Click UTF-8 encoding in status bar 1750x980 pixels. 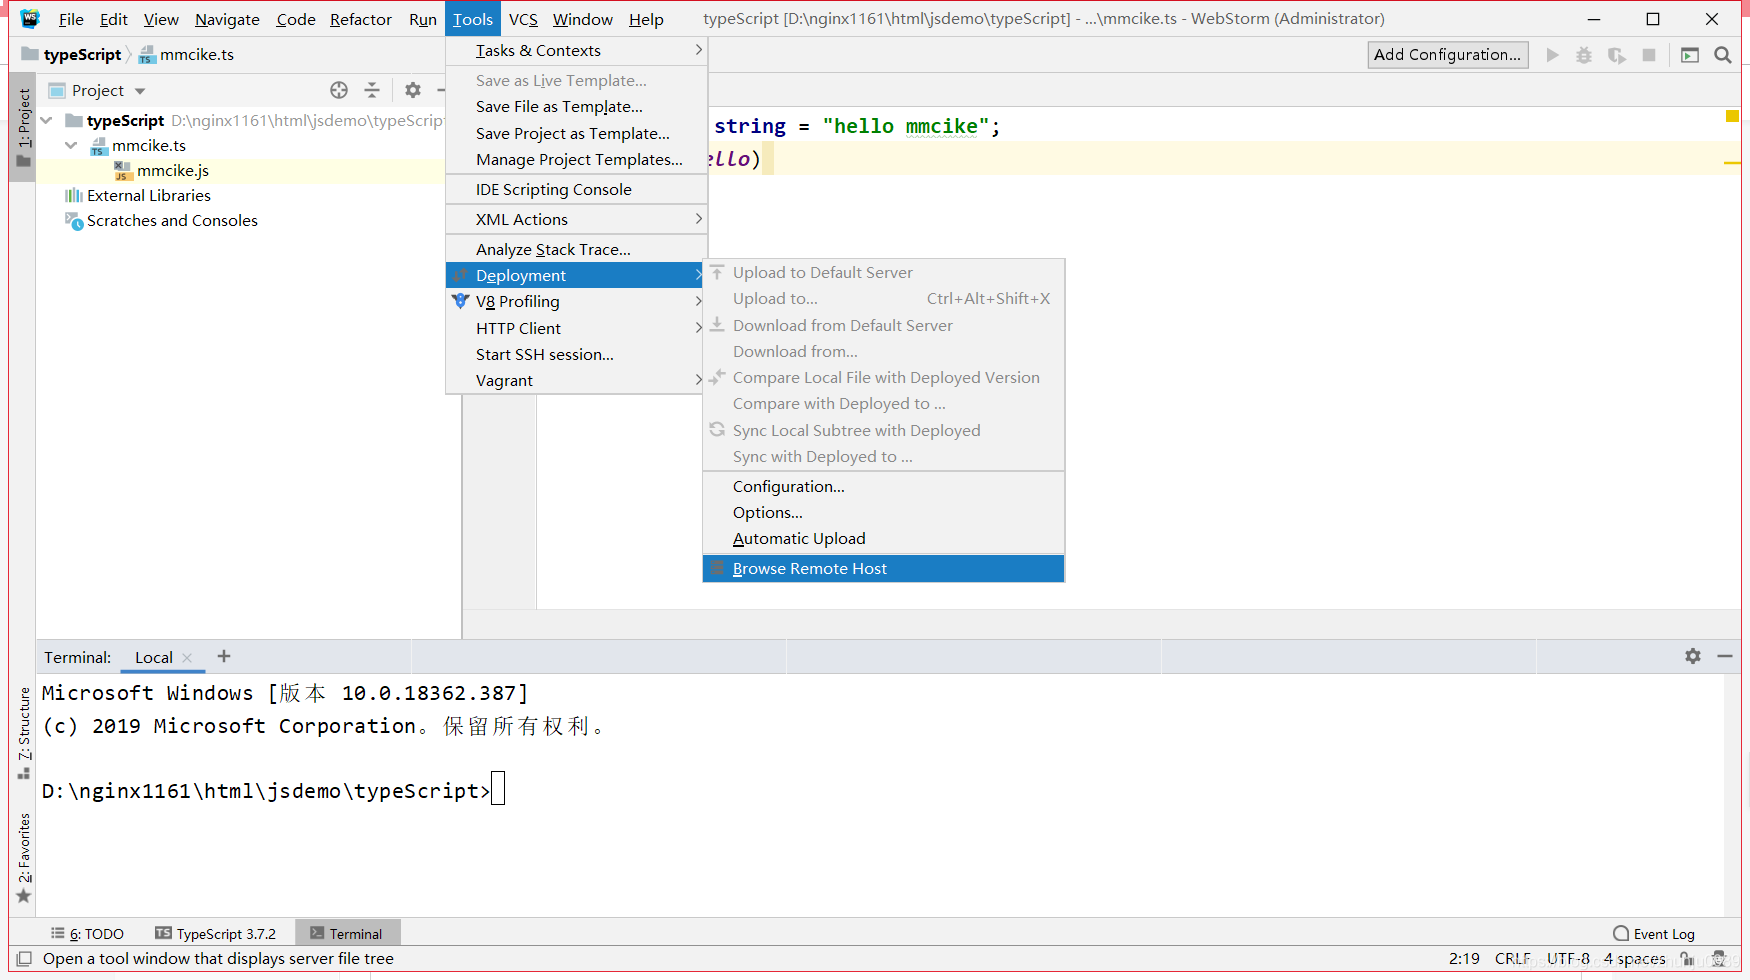pos(1568,959)
